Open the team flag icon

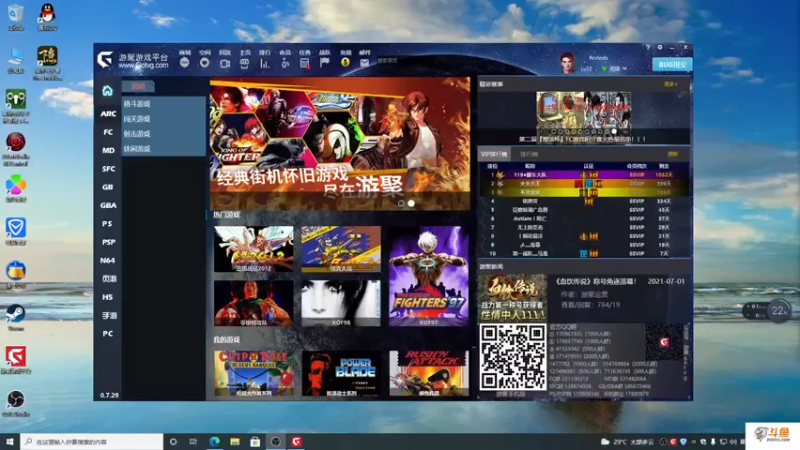pyautogui.click(x=324, y=63)
